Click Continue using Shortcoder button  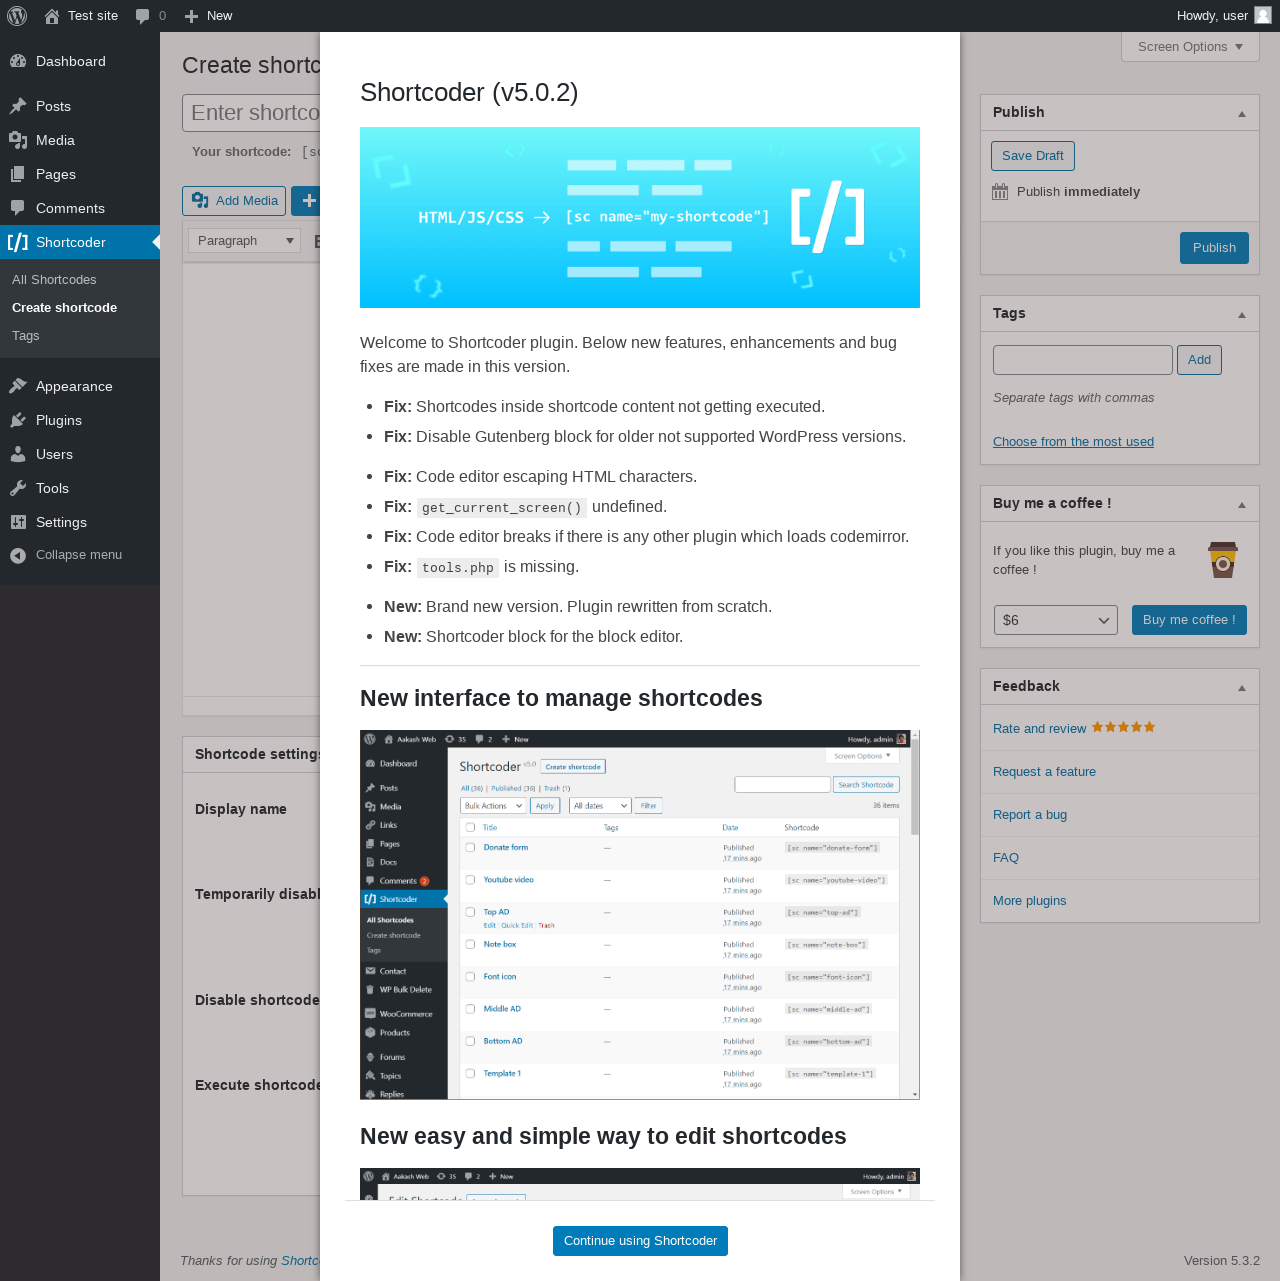[x=640, y=1241]
